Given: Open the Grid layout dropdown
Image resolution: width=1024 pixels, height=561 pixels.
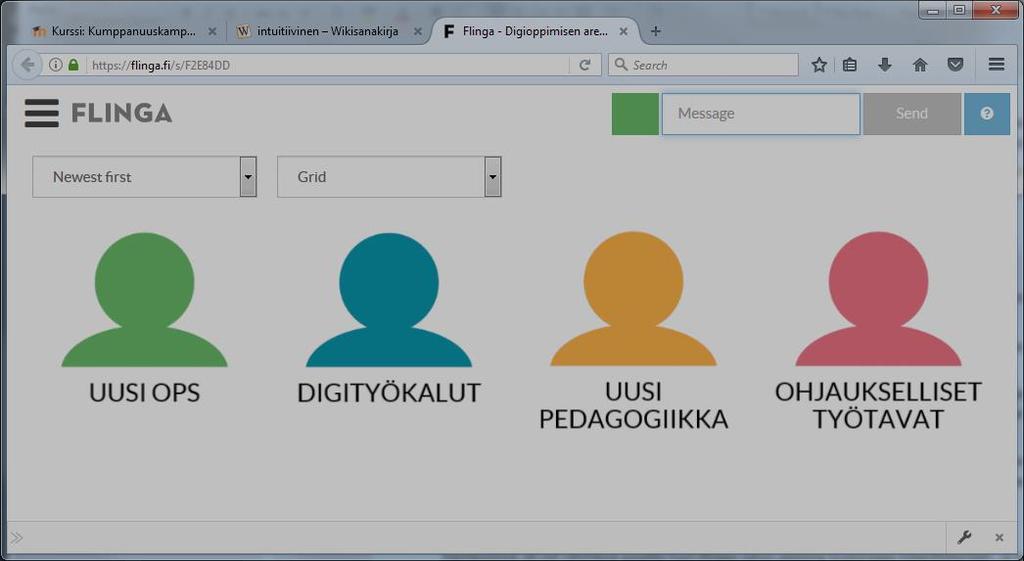Looking at the screenshot, I should (x=389, y=177).
